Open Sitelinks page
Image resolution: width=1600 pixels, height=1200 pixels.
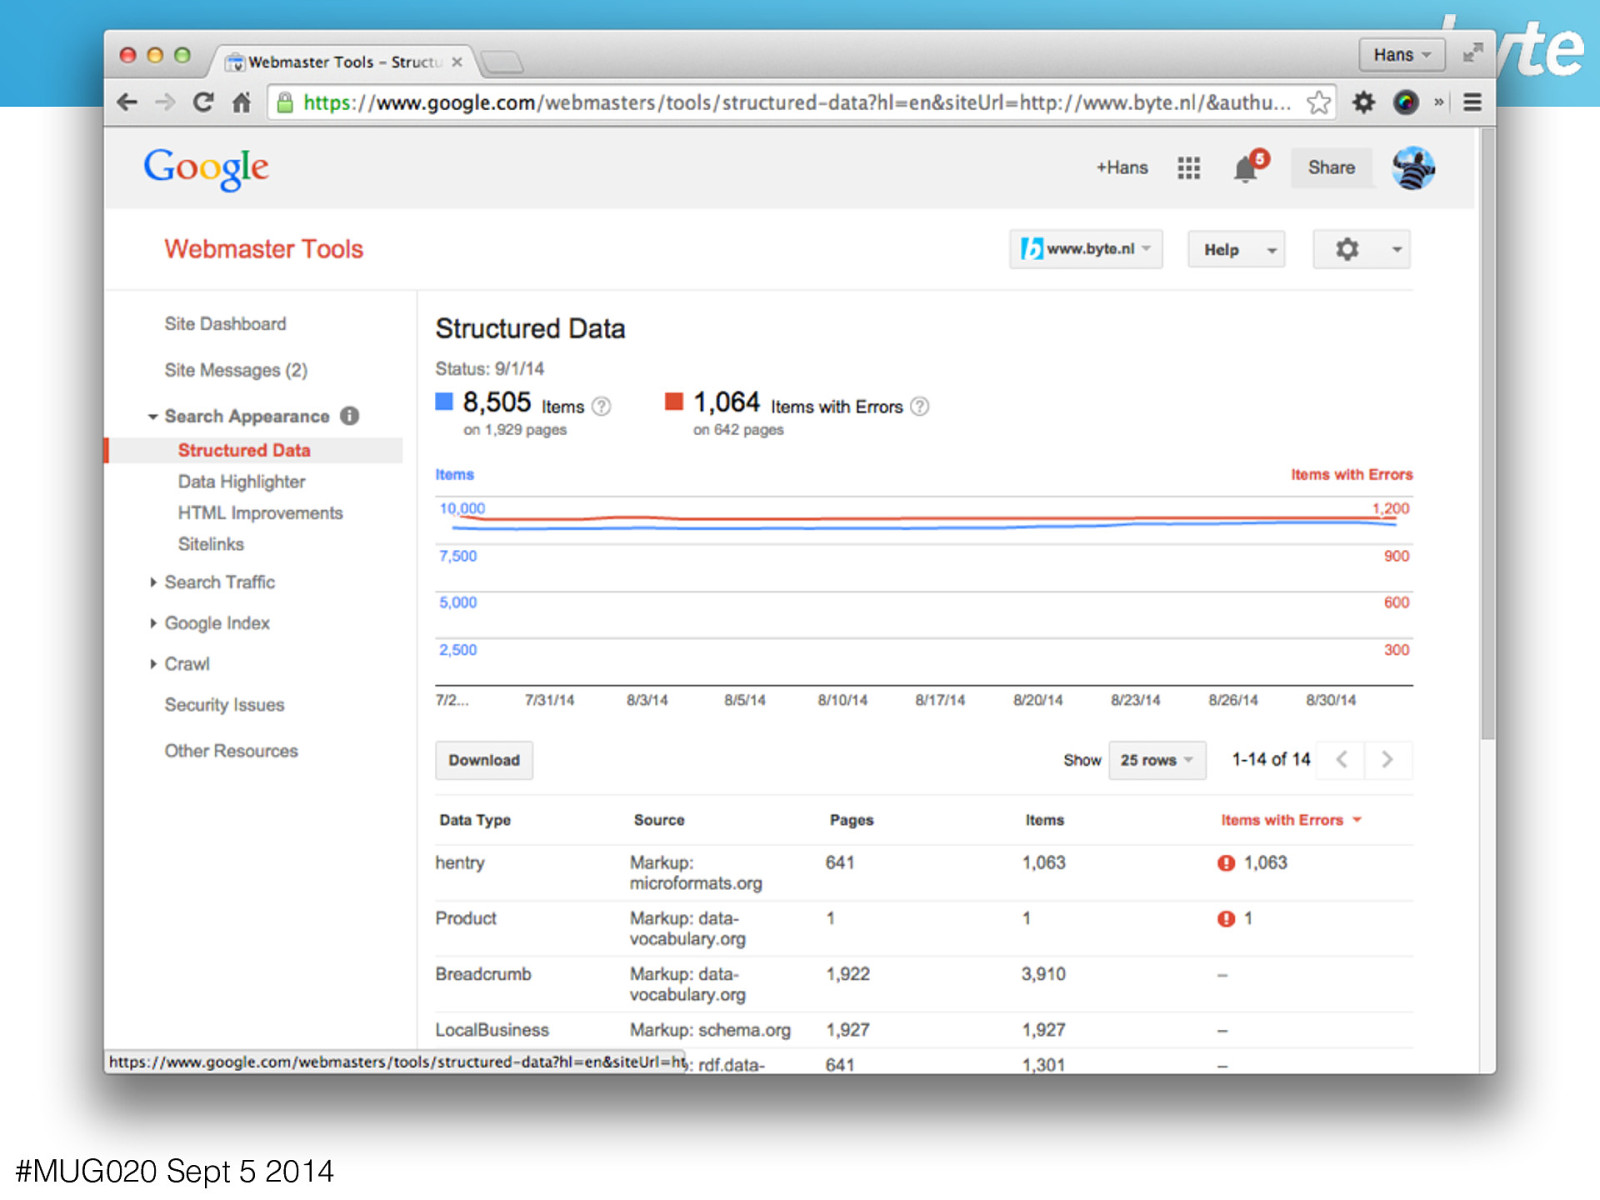pos(211,544)
